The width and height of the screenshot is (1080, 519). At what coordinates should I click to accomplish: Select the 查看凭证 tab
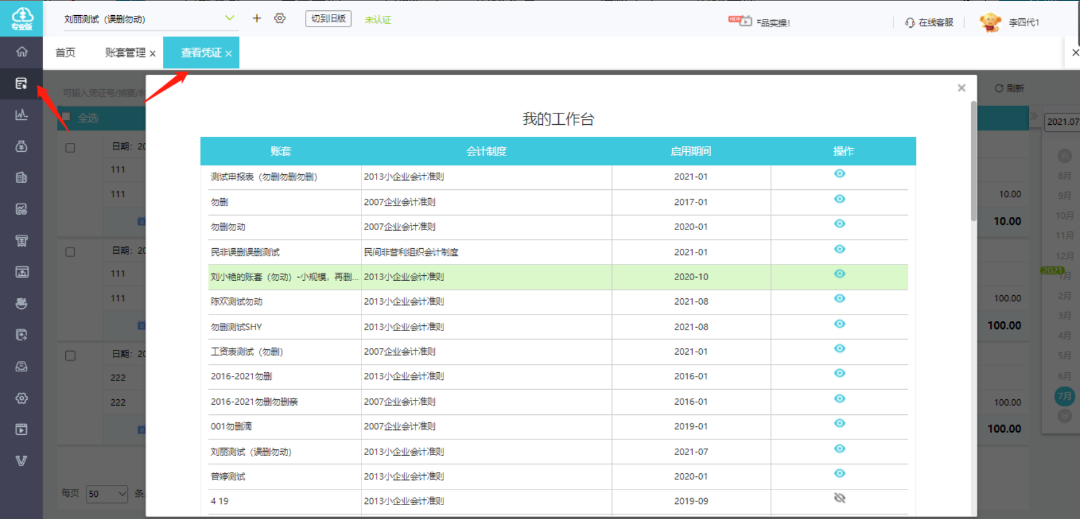(201, 53)
